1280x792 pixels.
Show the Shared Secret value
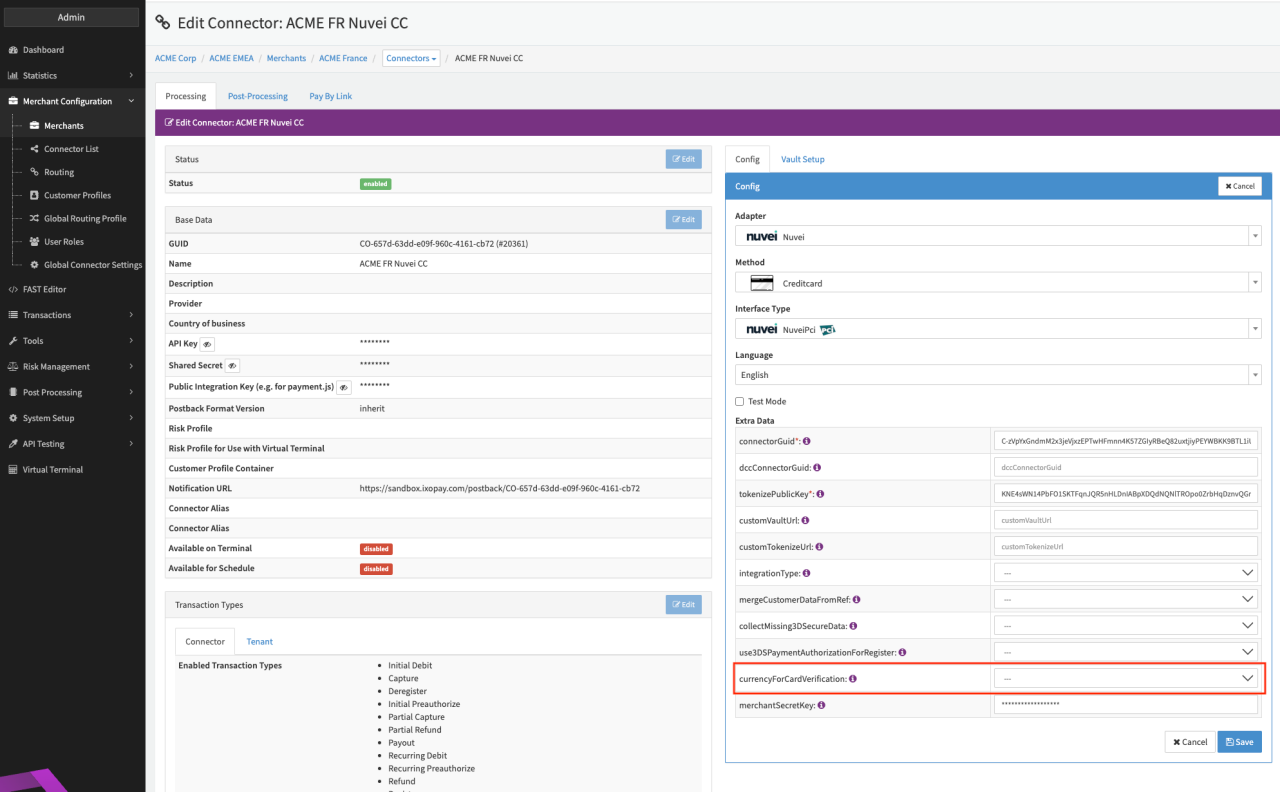[232, 366]
